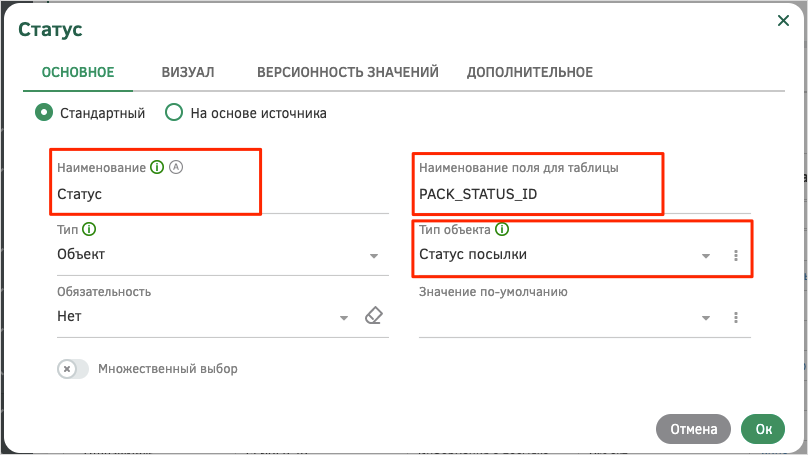Viewport: 808px width, 455px height.
Task: Open the Версионность значений tab
Action: (x=348, y=72)
